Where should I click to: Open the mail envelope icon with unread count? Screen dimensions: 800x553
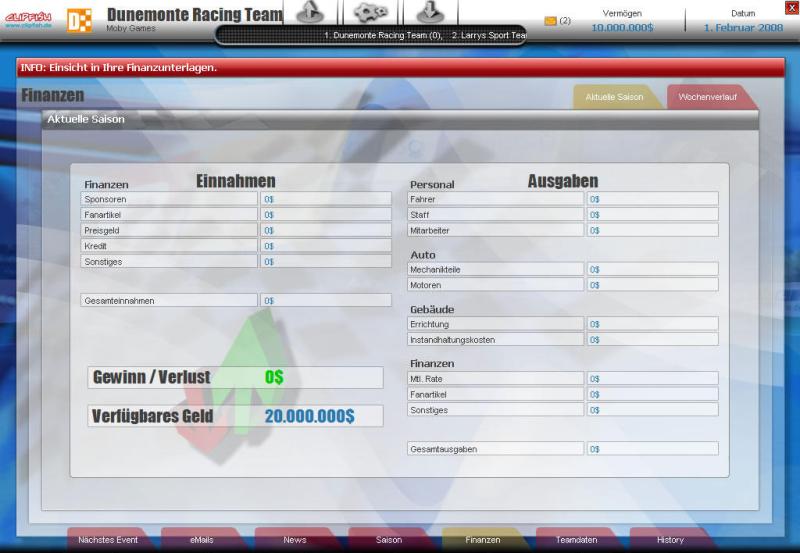click(x=550, y=20)
